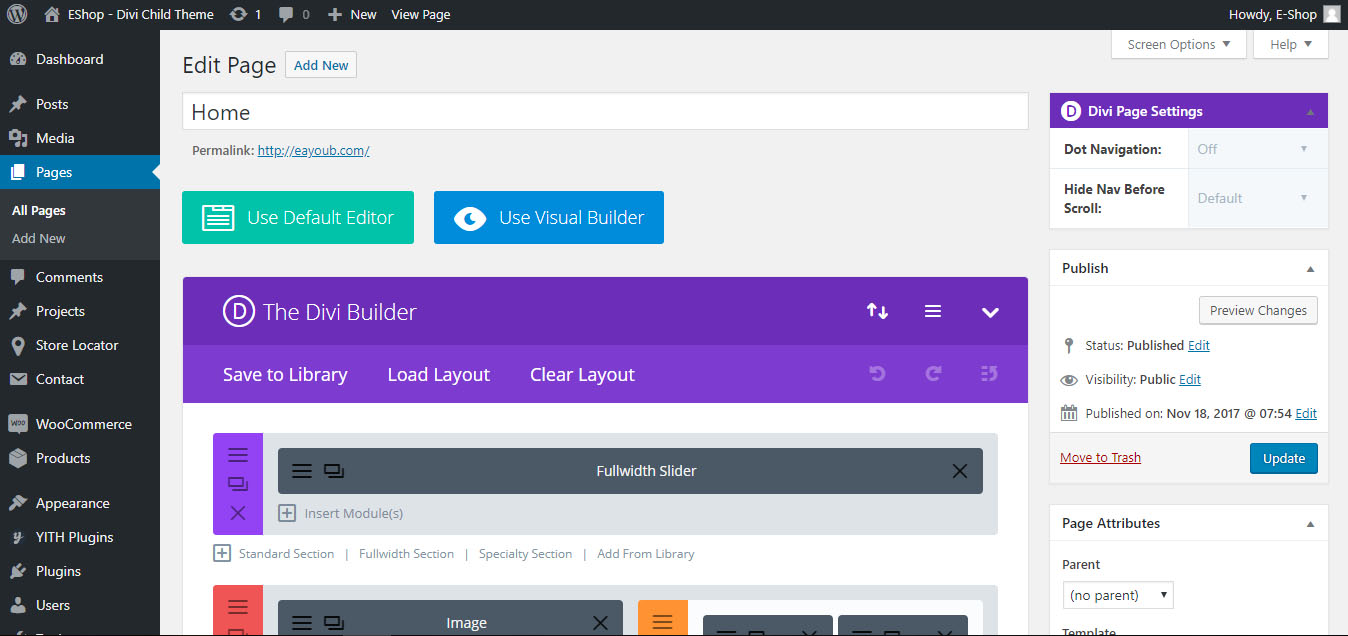Open Howdy, E-Shop account menu
Image resolution: width=1348 pixels, height=636 pixels.
[x=1284, y=14]
